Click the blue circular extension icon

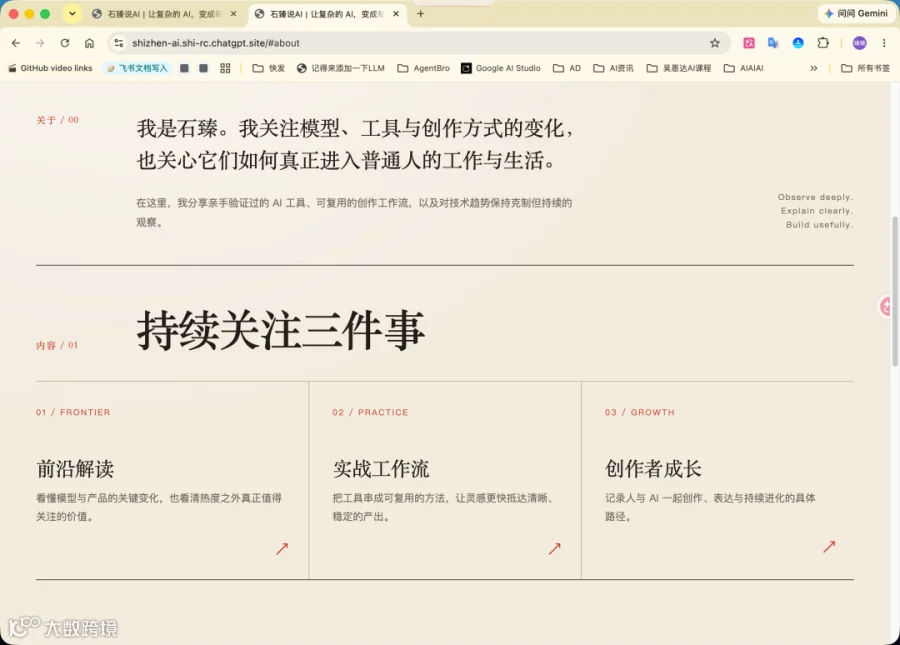tap(798, 43)
